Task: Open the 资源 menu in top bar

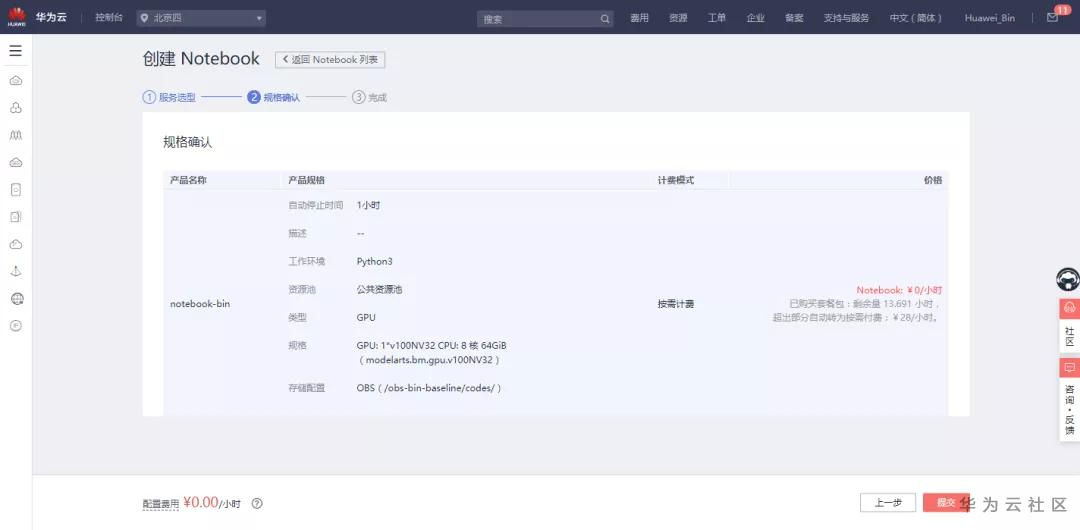Action: coord(678,18)
